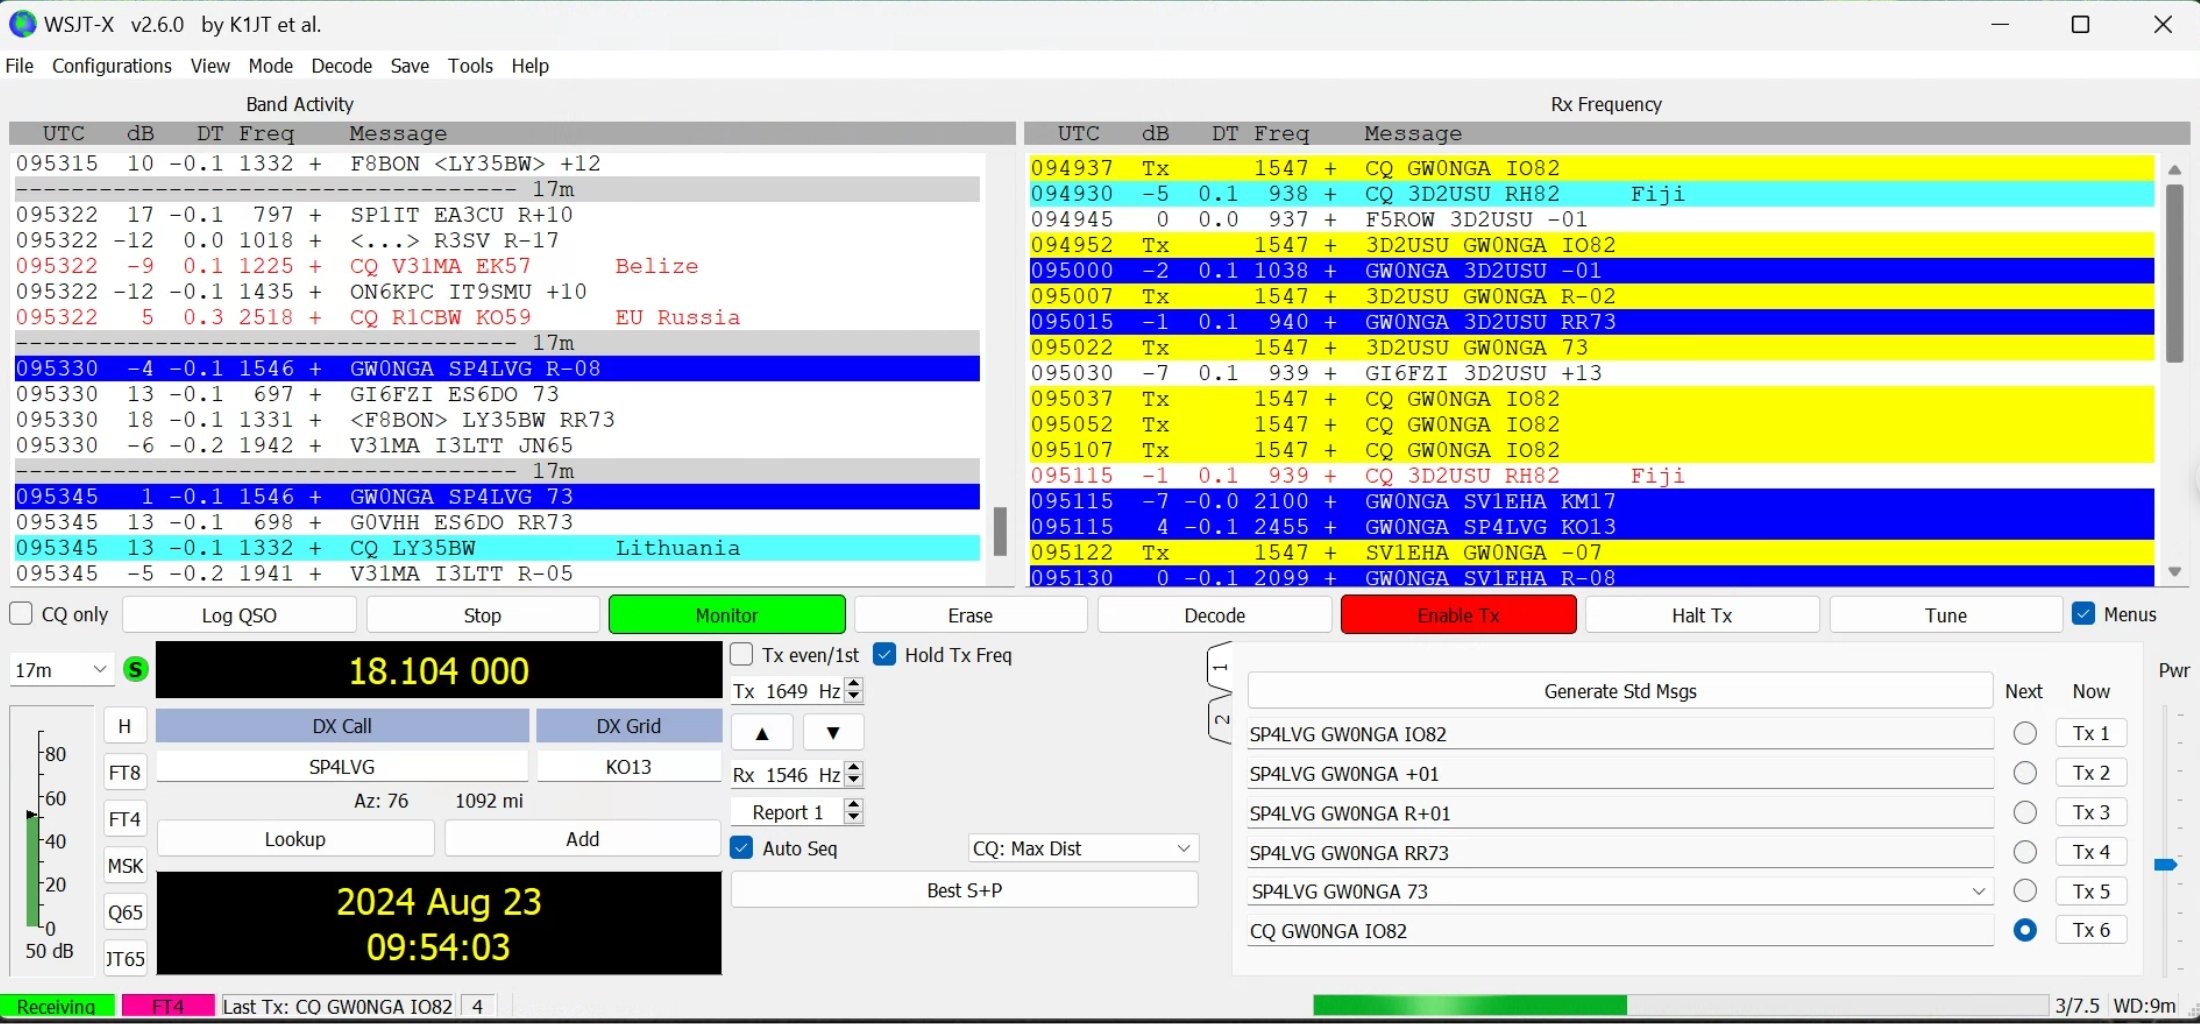Adjust the Rx 1546 Hz spinner arrows
Image resolution: width=2200 pixels, height=1024 pixels.
(853, 774)
